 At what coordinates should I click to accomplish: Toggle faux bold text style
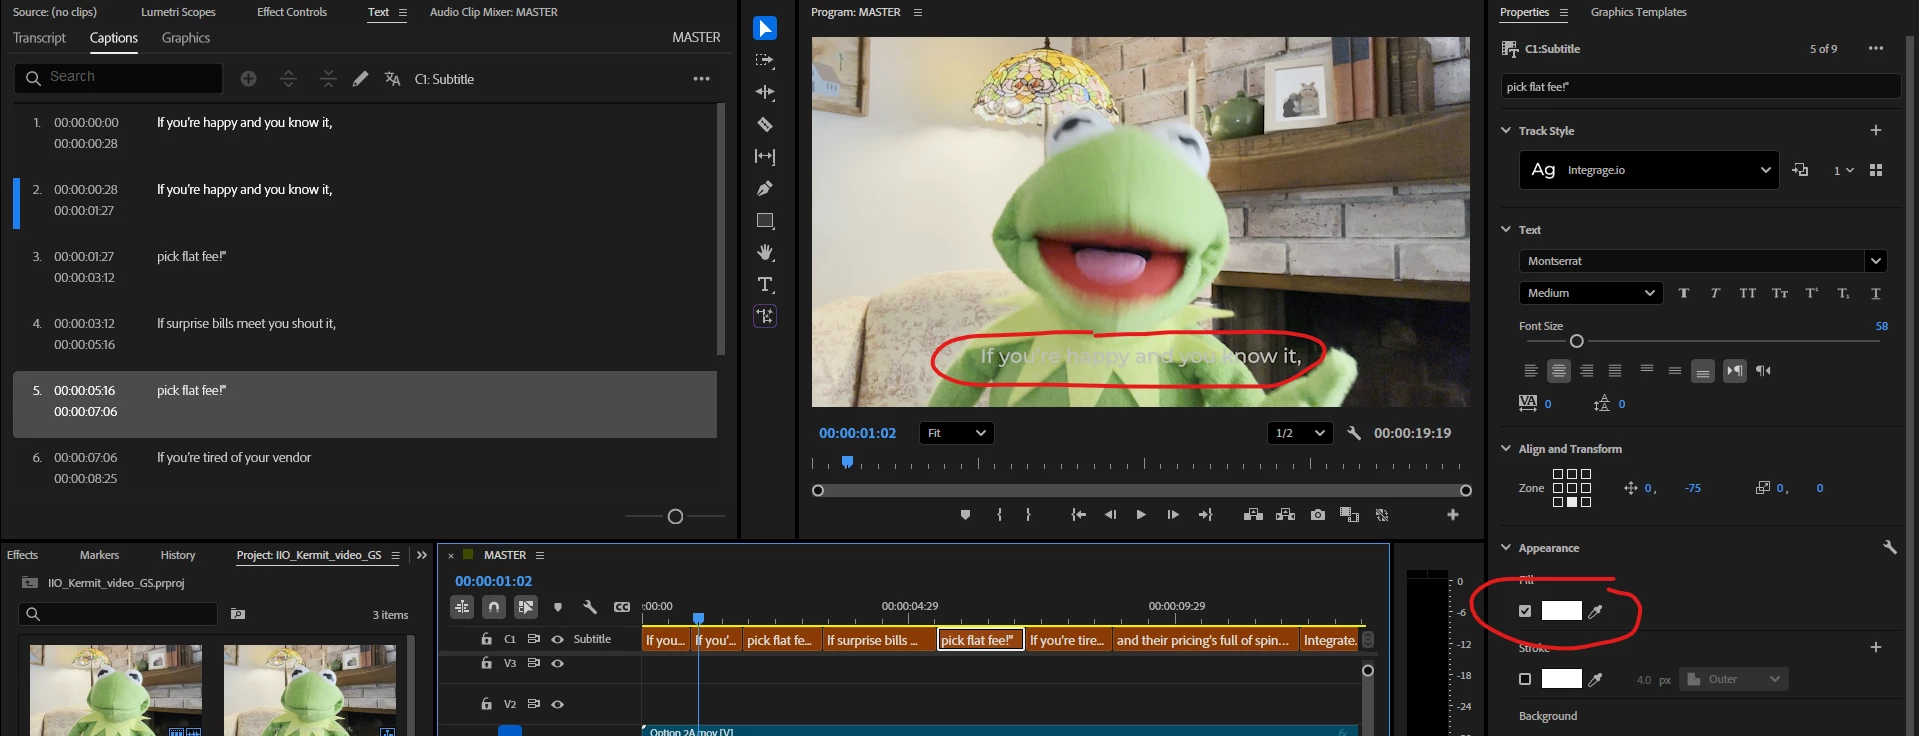click(x=1684, y=293)
